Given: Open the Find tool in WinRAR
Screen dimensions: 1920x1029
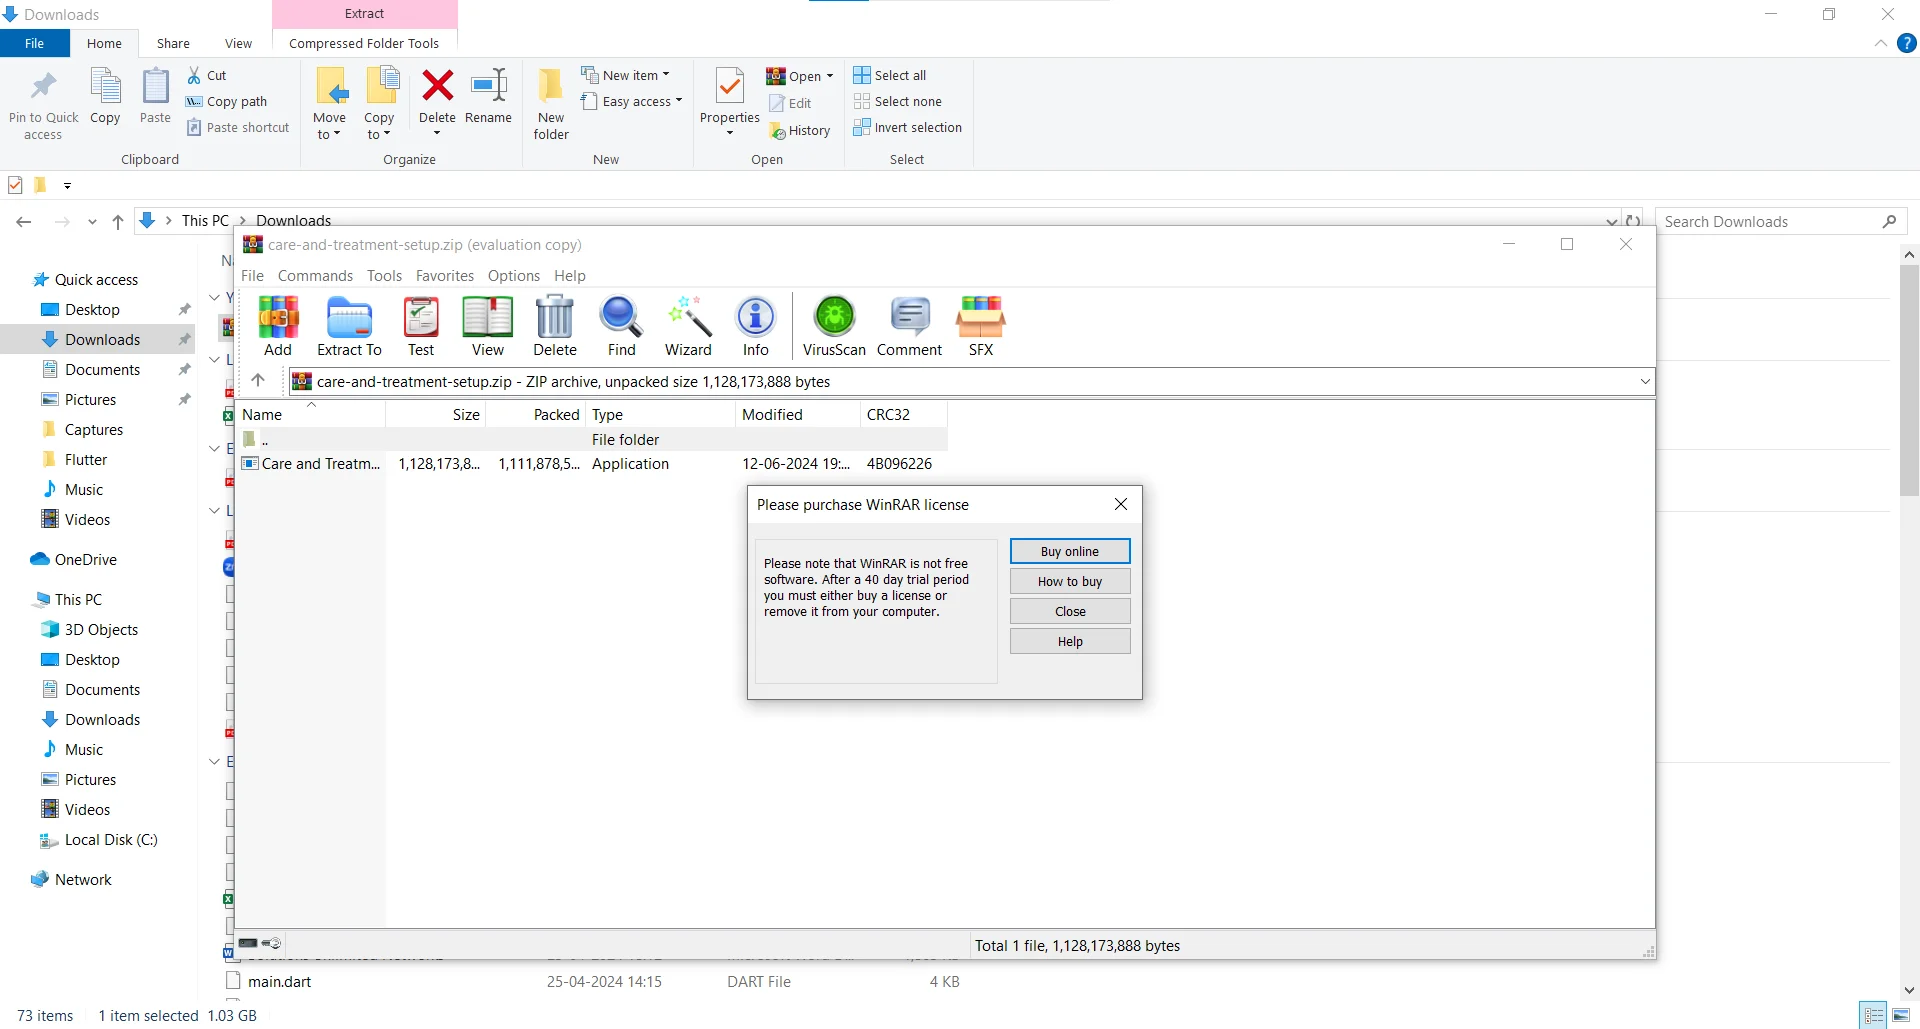Looking at the screenshot, I should (x=622, y=326).
